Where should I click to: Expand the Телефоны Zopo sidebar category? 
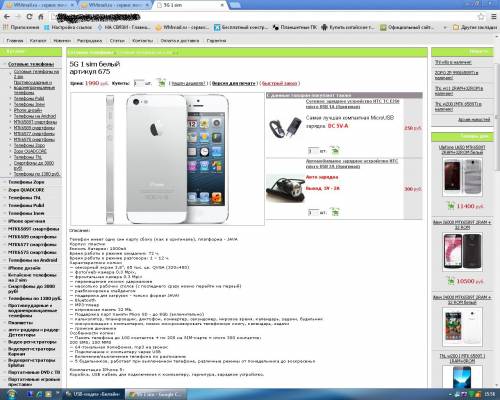[x=26, y=182]
